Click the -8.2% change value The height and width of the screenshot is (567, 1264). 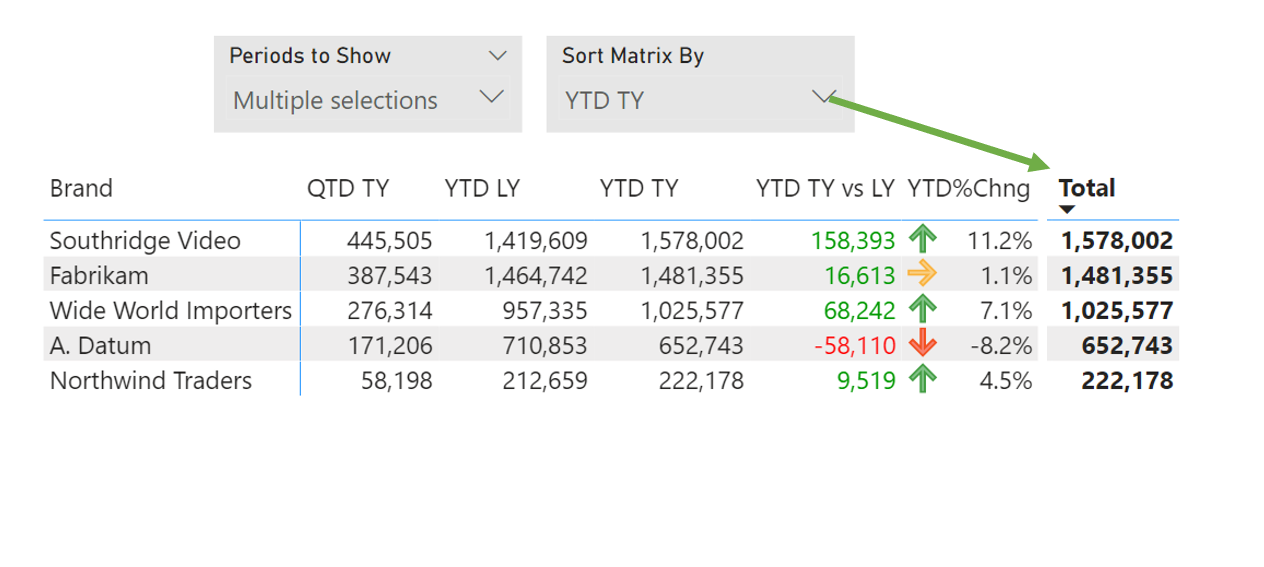tap(1001, 346)
